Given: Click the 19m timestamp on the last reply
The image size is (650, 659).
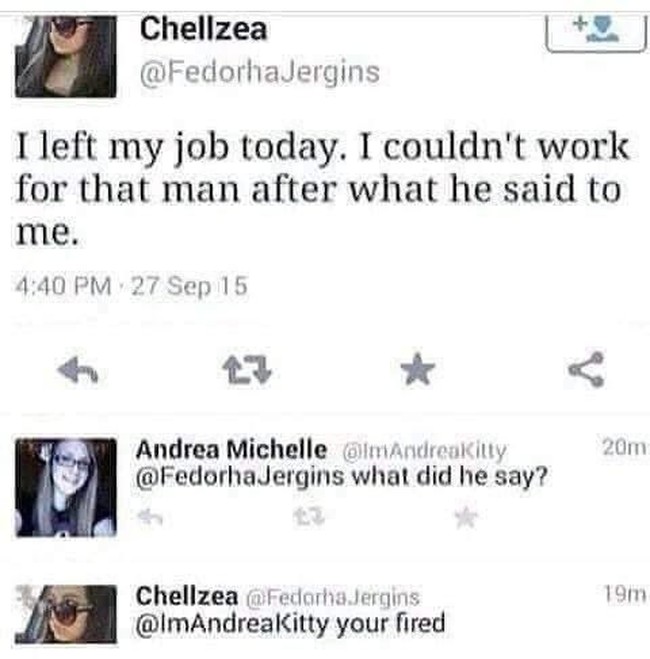Looking at the screenshot, I should pos(628,597).
